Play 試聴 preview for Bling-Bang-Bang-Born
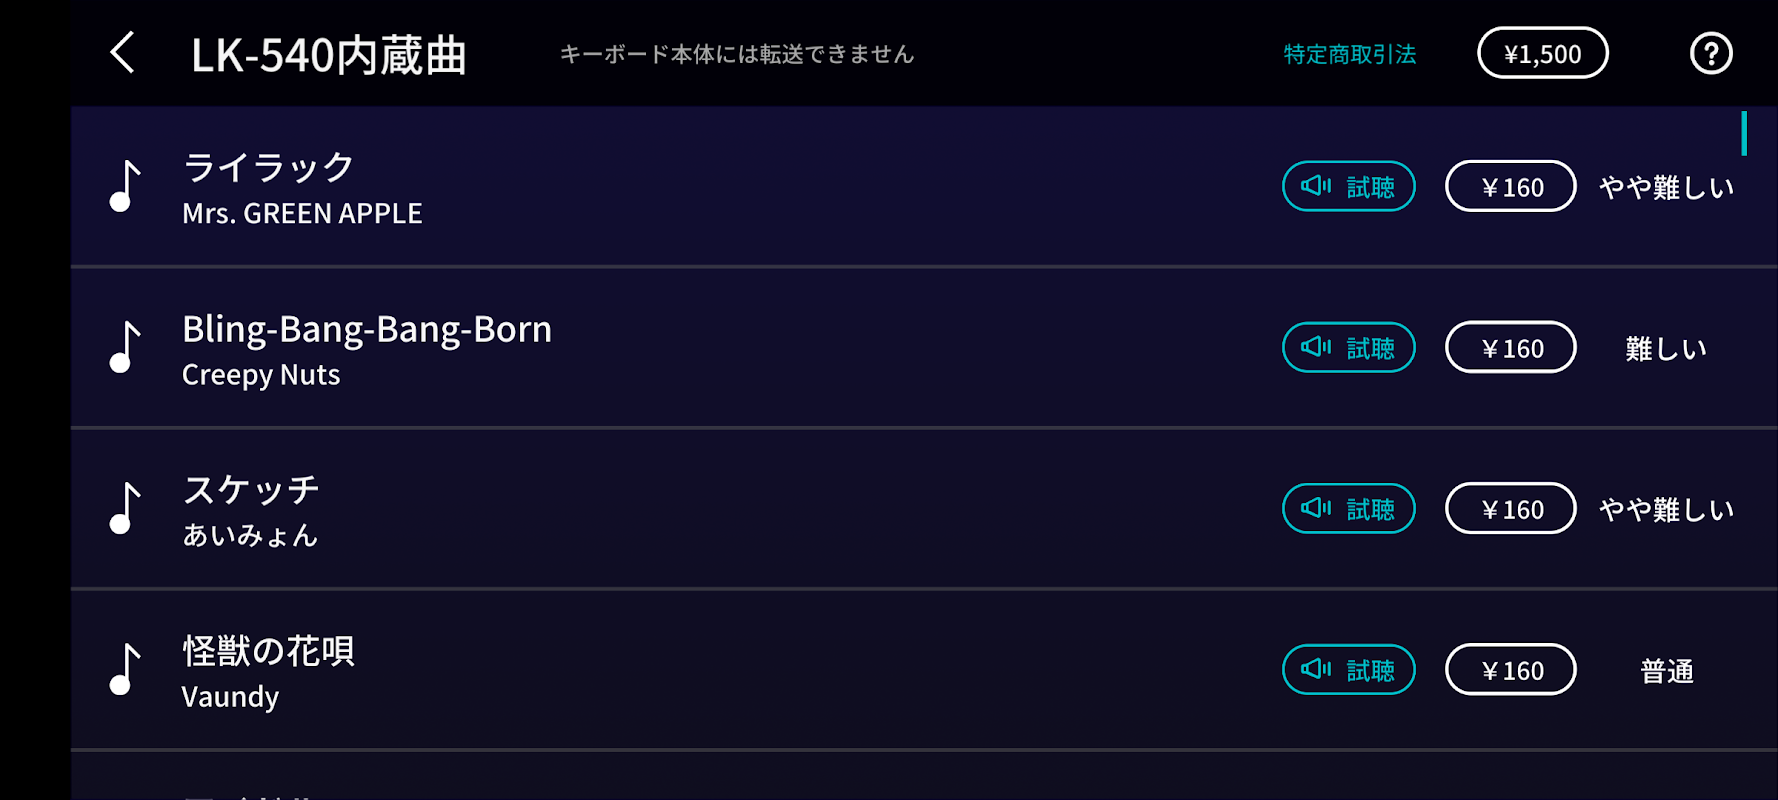Screen dimensions: 1778x800 tap(1348, 347)
